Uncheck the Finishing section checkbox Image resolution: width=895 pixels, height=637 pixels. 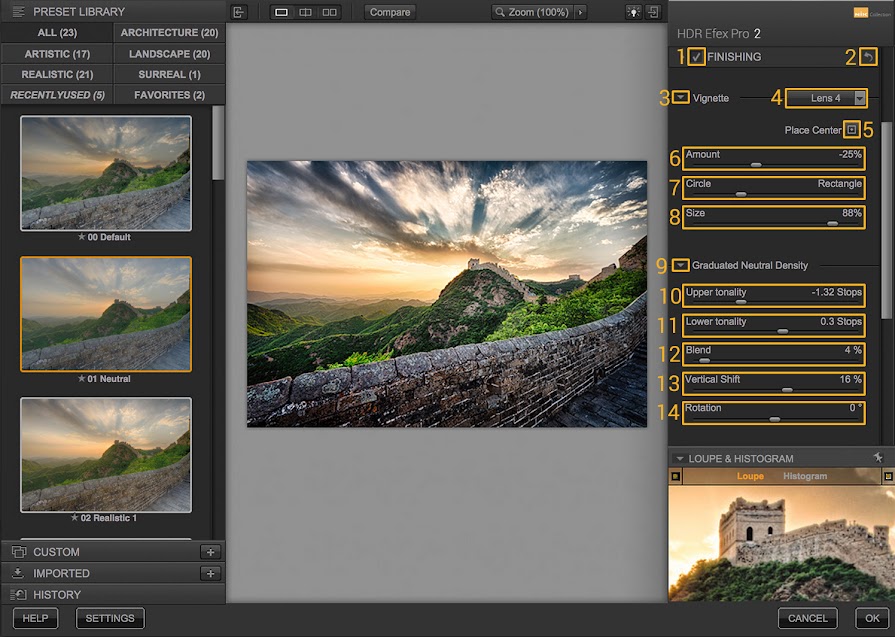tap(697, 57)
